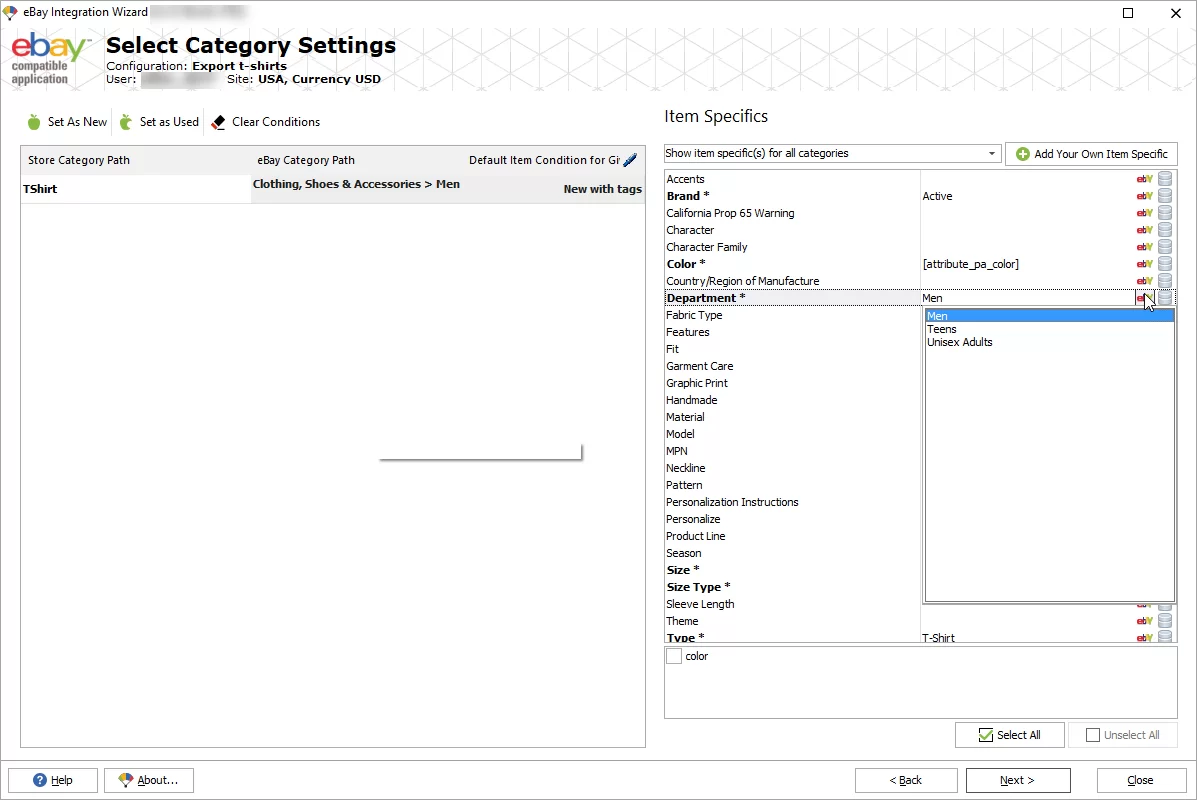Enable the color checkbox in the bottom panel
Image resolution: width=1197 pixels, height=800 pixels.
674,656
